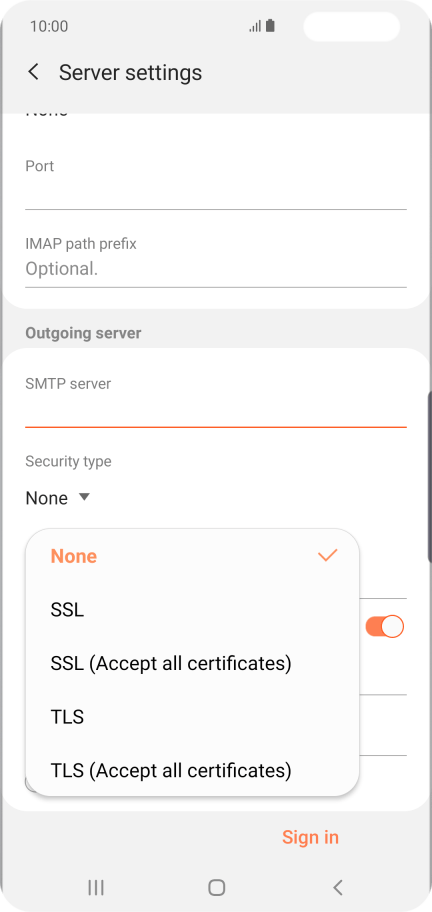This screenshot has width=432, height=912.
Task: Click the orange checkmark next to None
Action: 328,555
